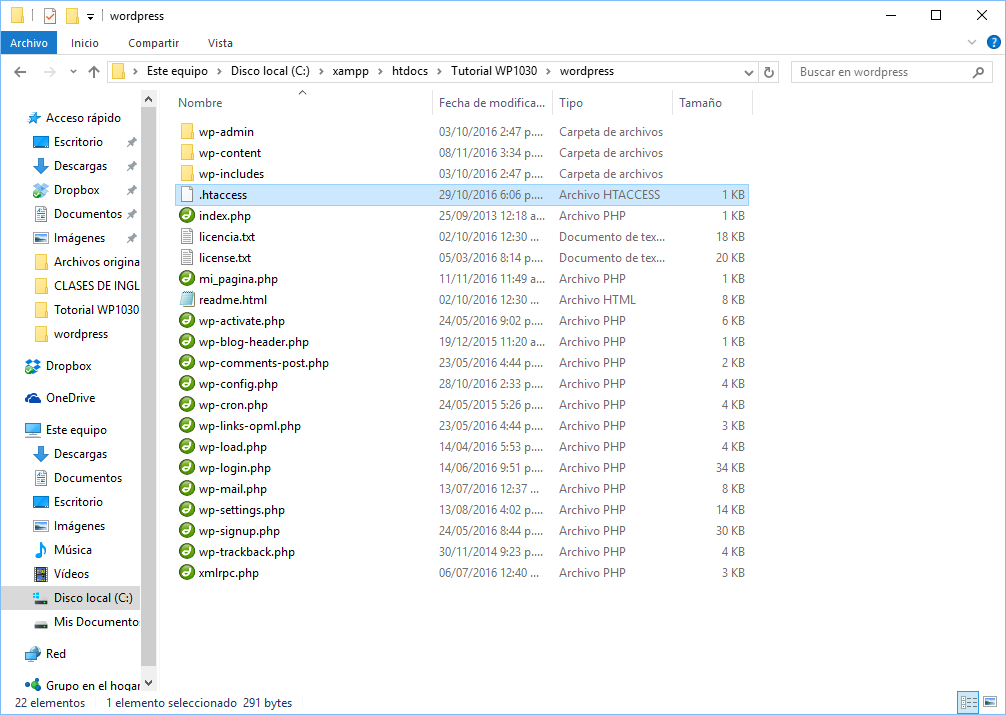1006x715 pixels.
Task: Select the wp-trackback.php file name
Action: pos(247,552)
